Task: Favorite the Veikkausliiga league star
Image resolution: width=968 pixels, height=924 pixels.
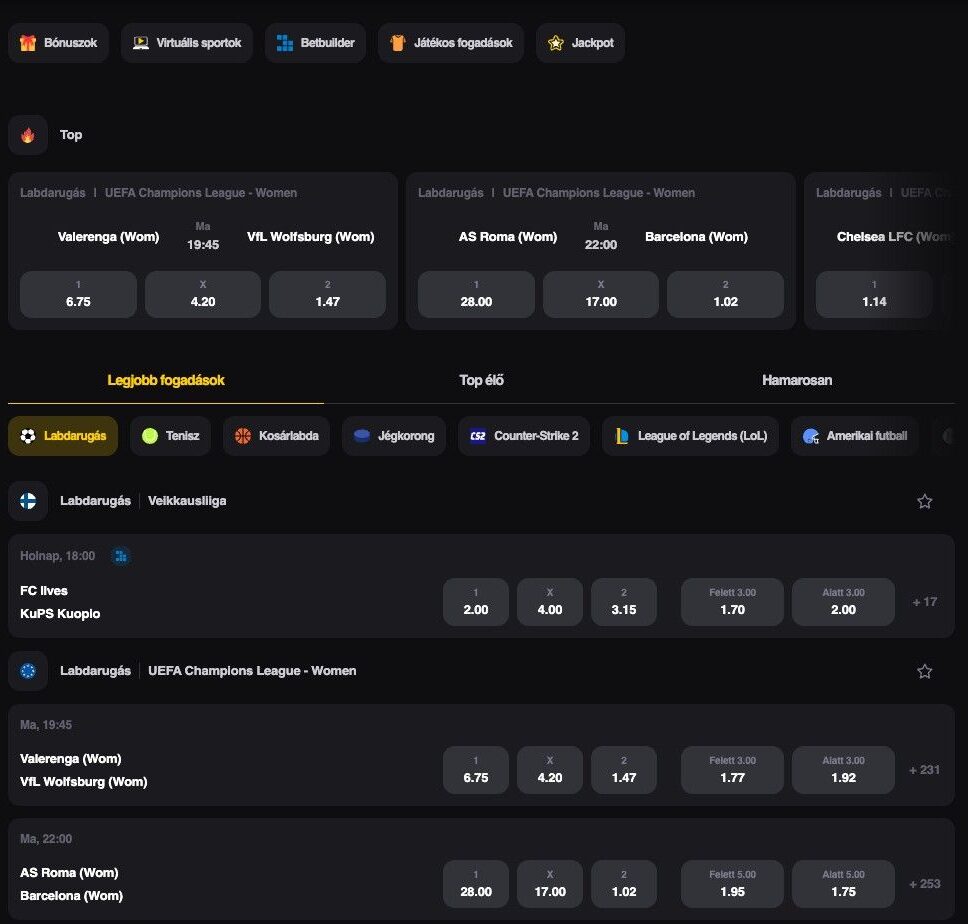Action: (924, 501)
